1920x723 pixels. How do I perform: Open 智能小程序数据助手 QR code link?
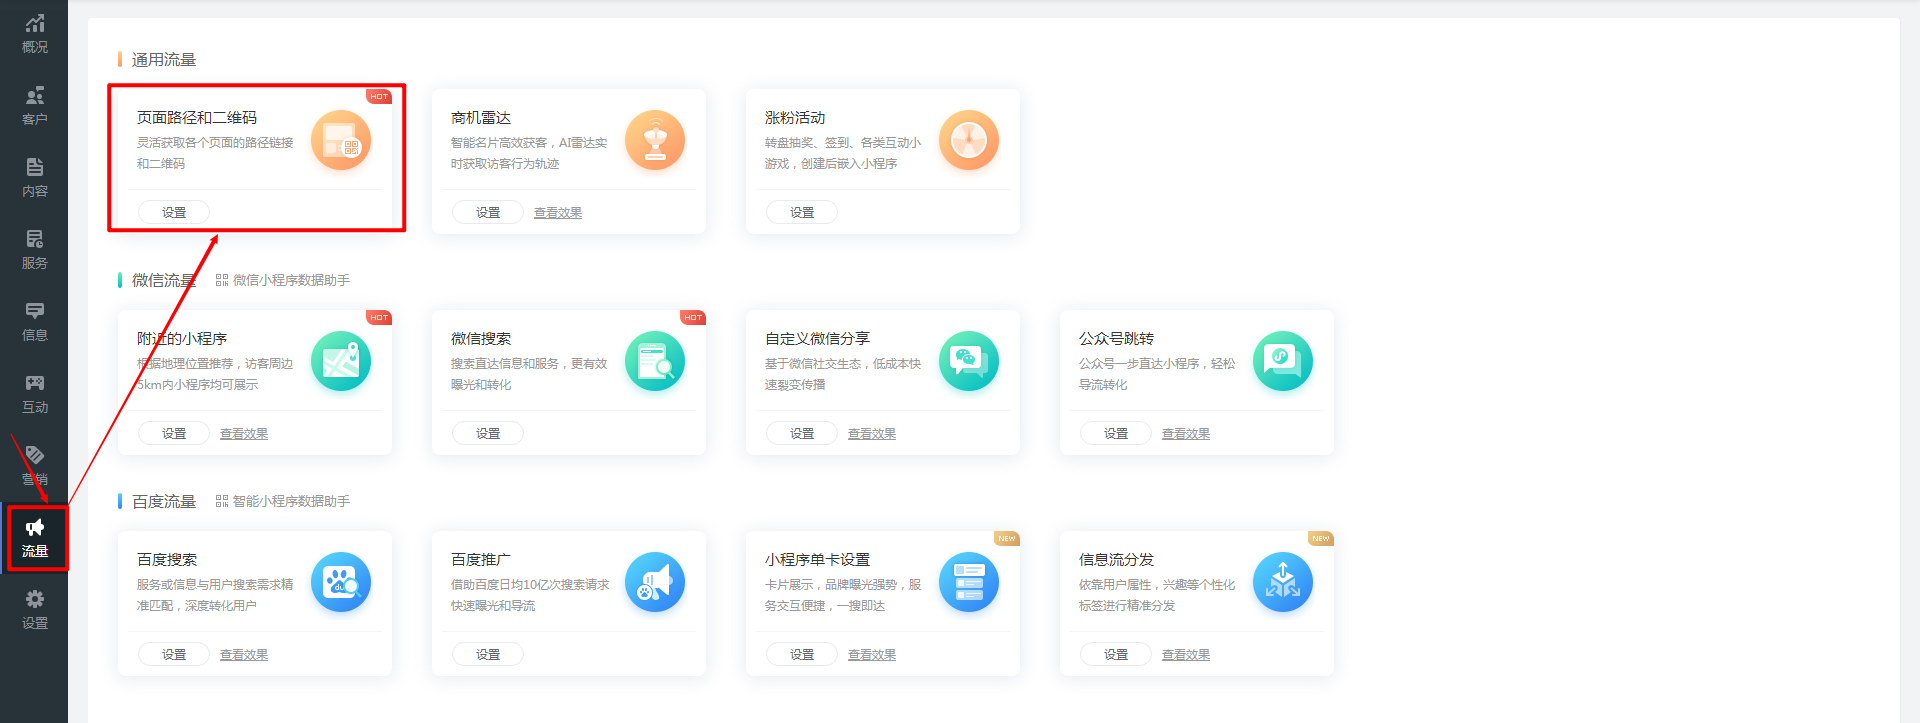[283, 501]
